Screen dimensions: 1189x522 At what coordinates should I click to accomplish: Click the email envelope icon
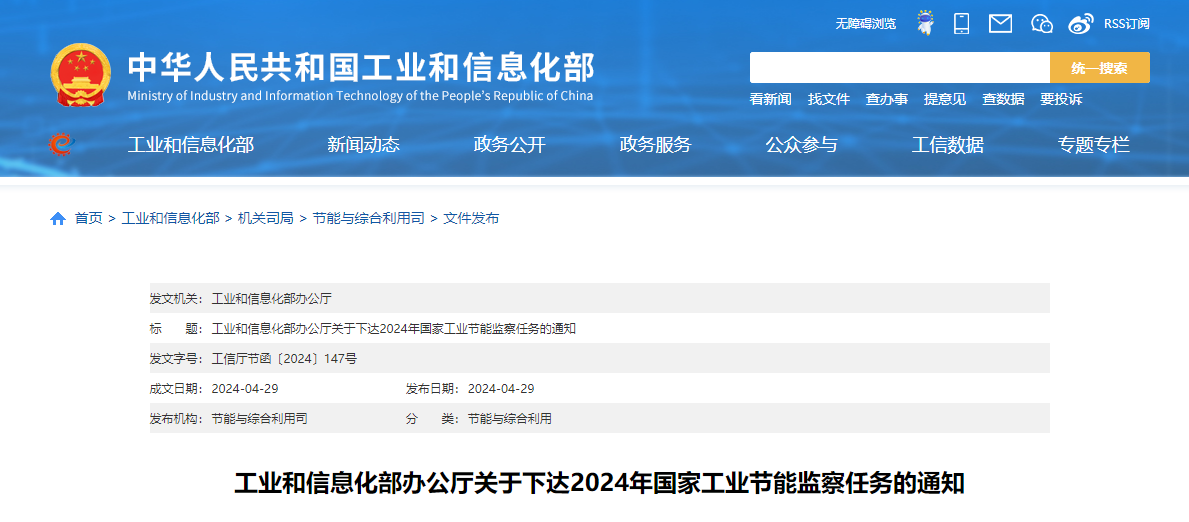click(x=1000, y=24)
